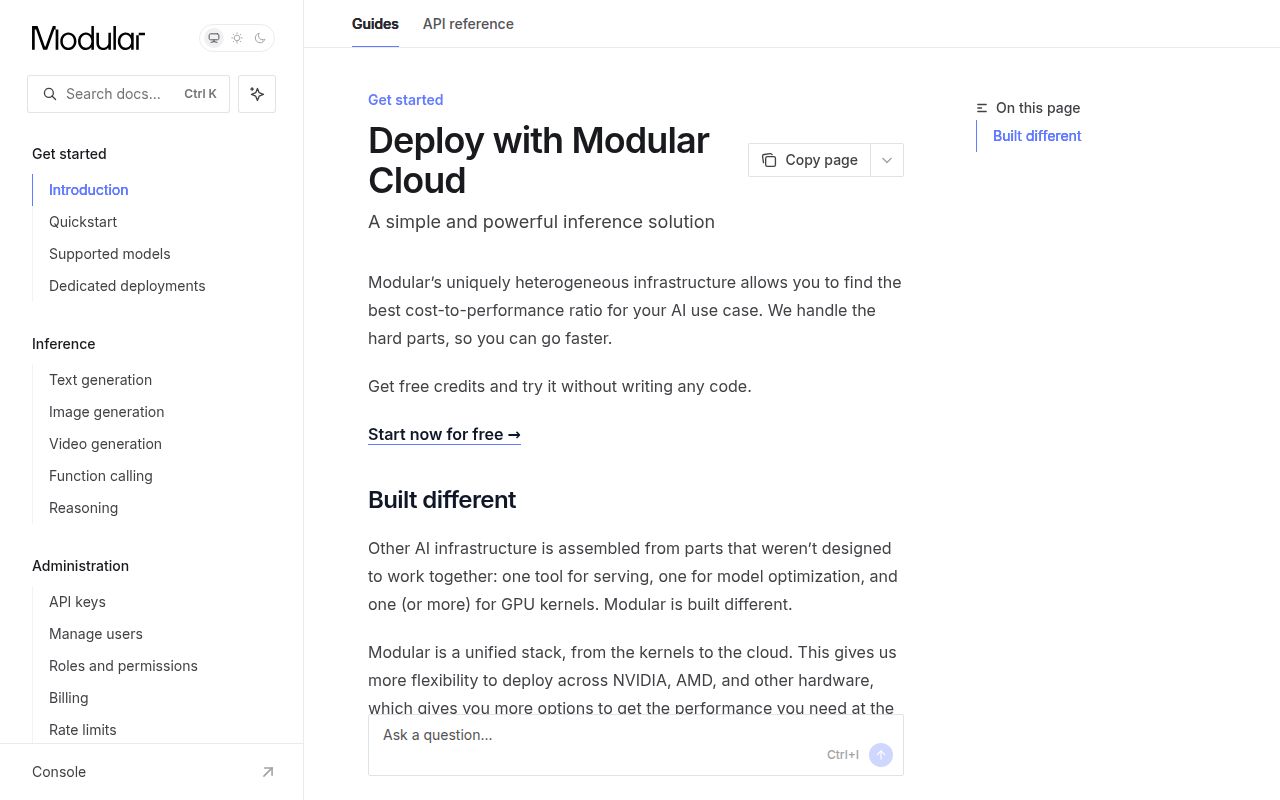Click the Get started breadcrumb
Screen dimensions: 1280x800
click(405, 100)
